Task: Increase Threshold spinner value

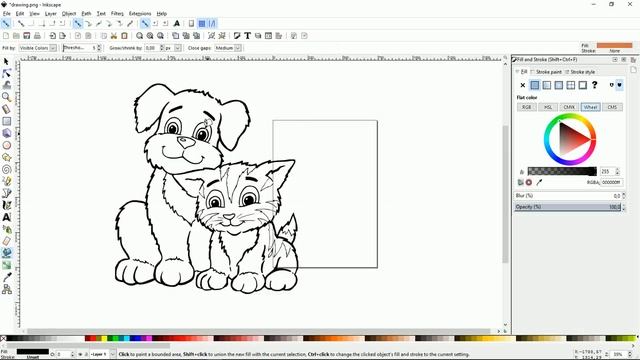Action: point(99,47)
